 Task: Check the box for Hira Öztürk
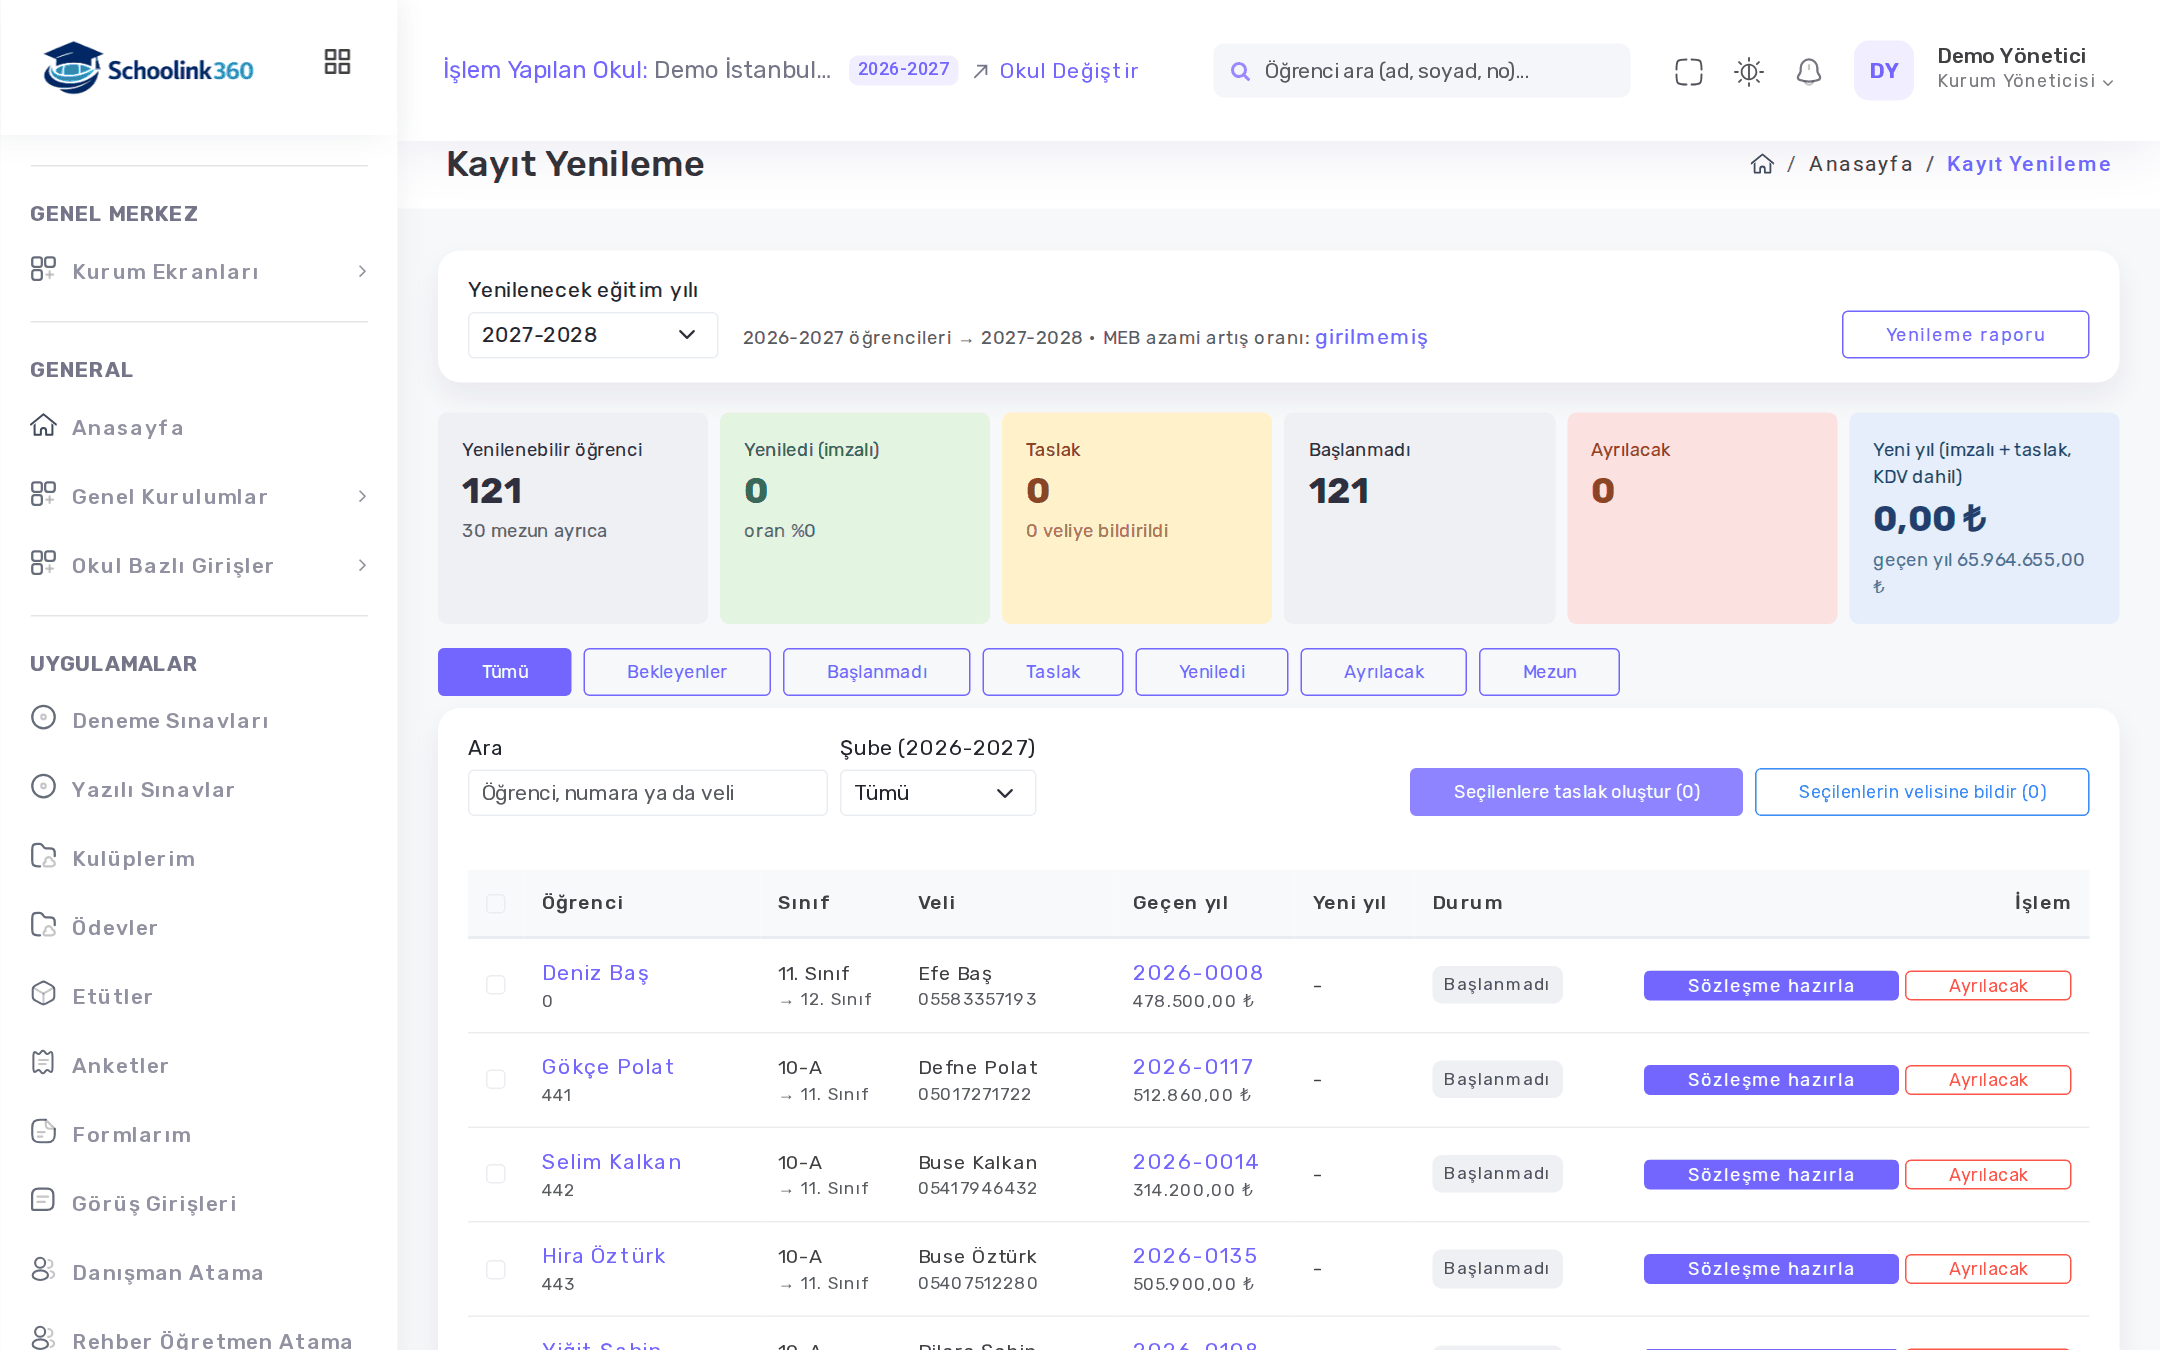(495, 1269)
